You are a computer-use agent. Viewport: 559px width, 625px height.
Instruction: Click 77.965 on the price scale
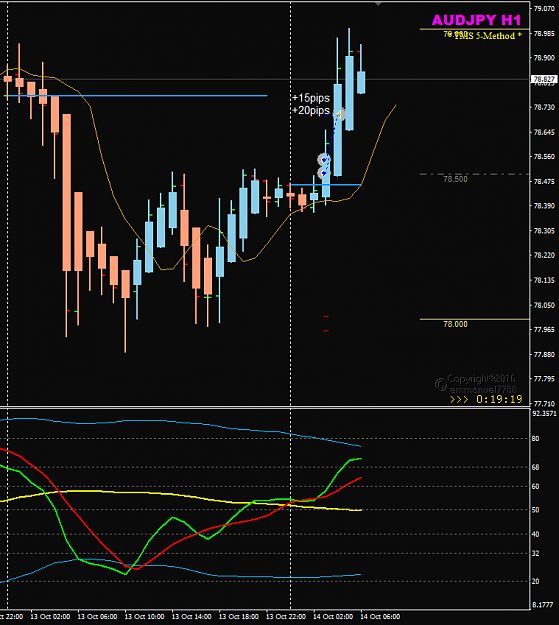pos(544,330)
